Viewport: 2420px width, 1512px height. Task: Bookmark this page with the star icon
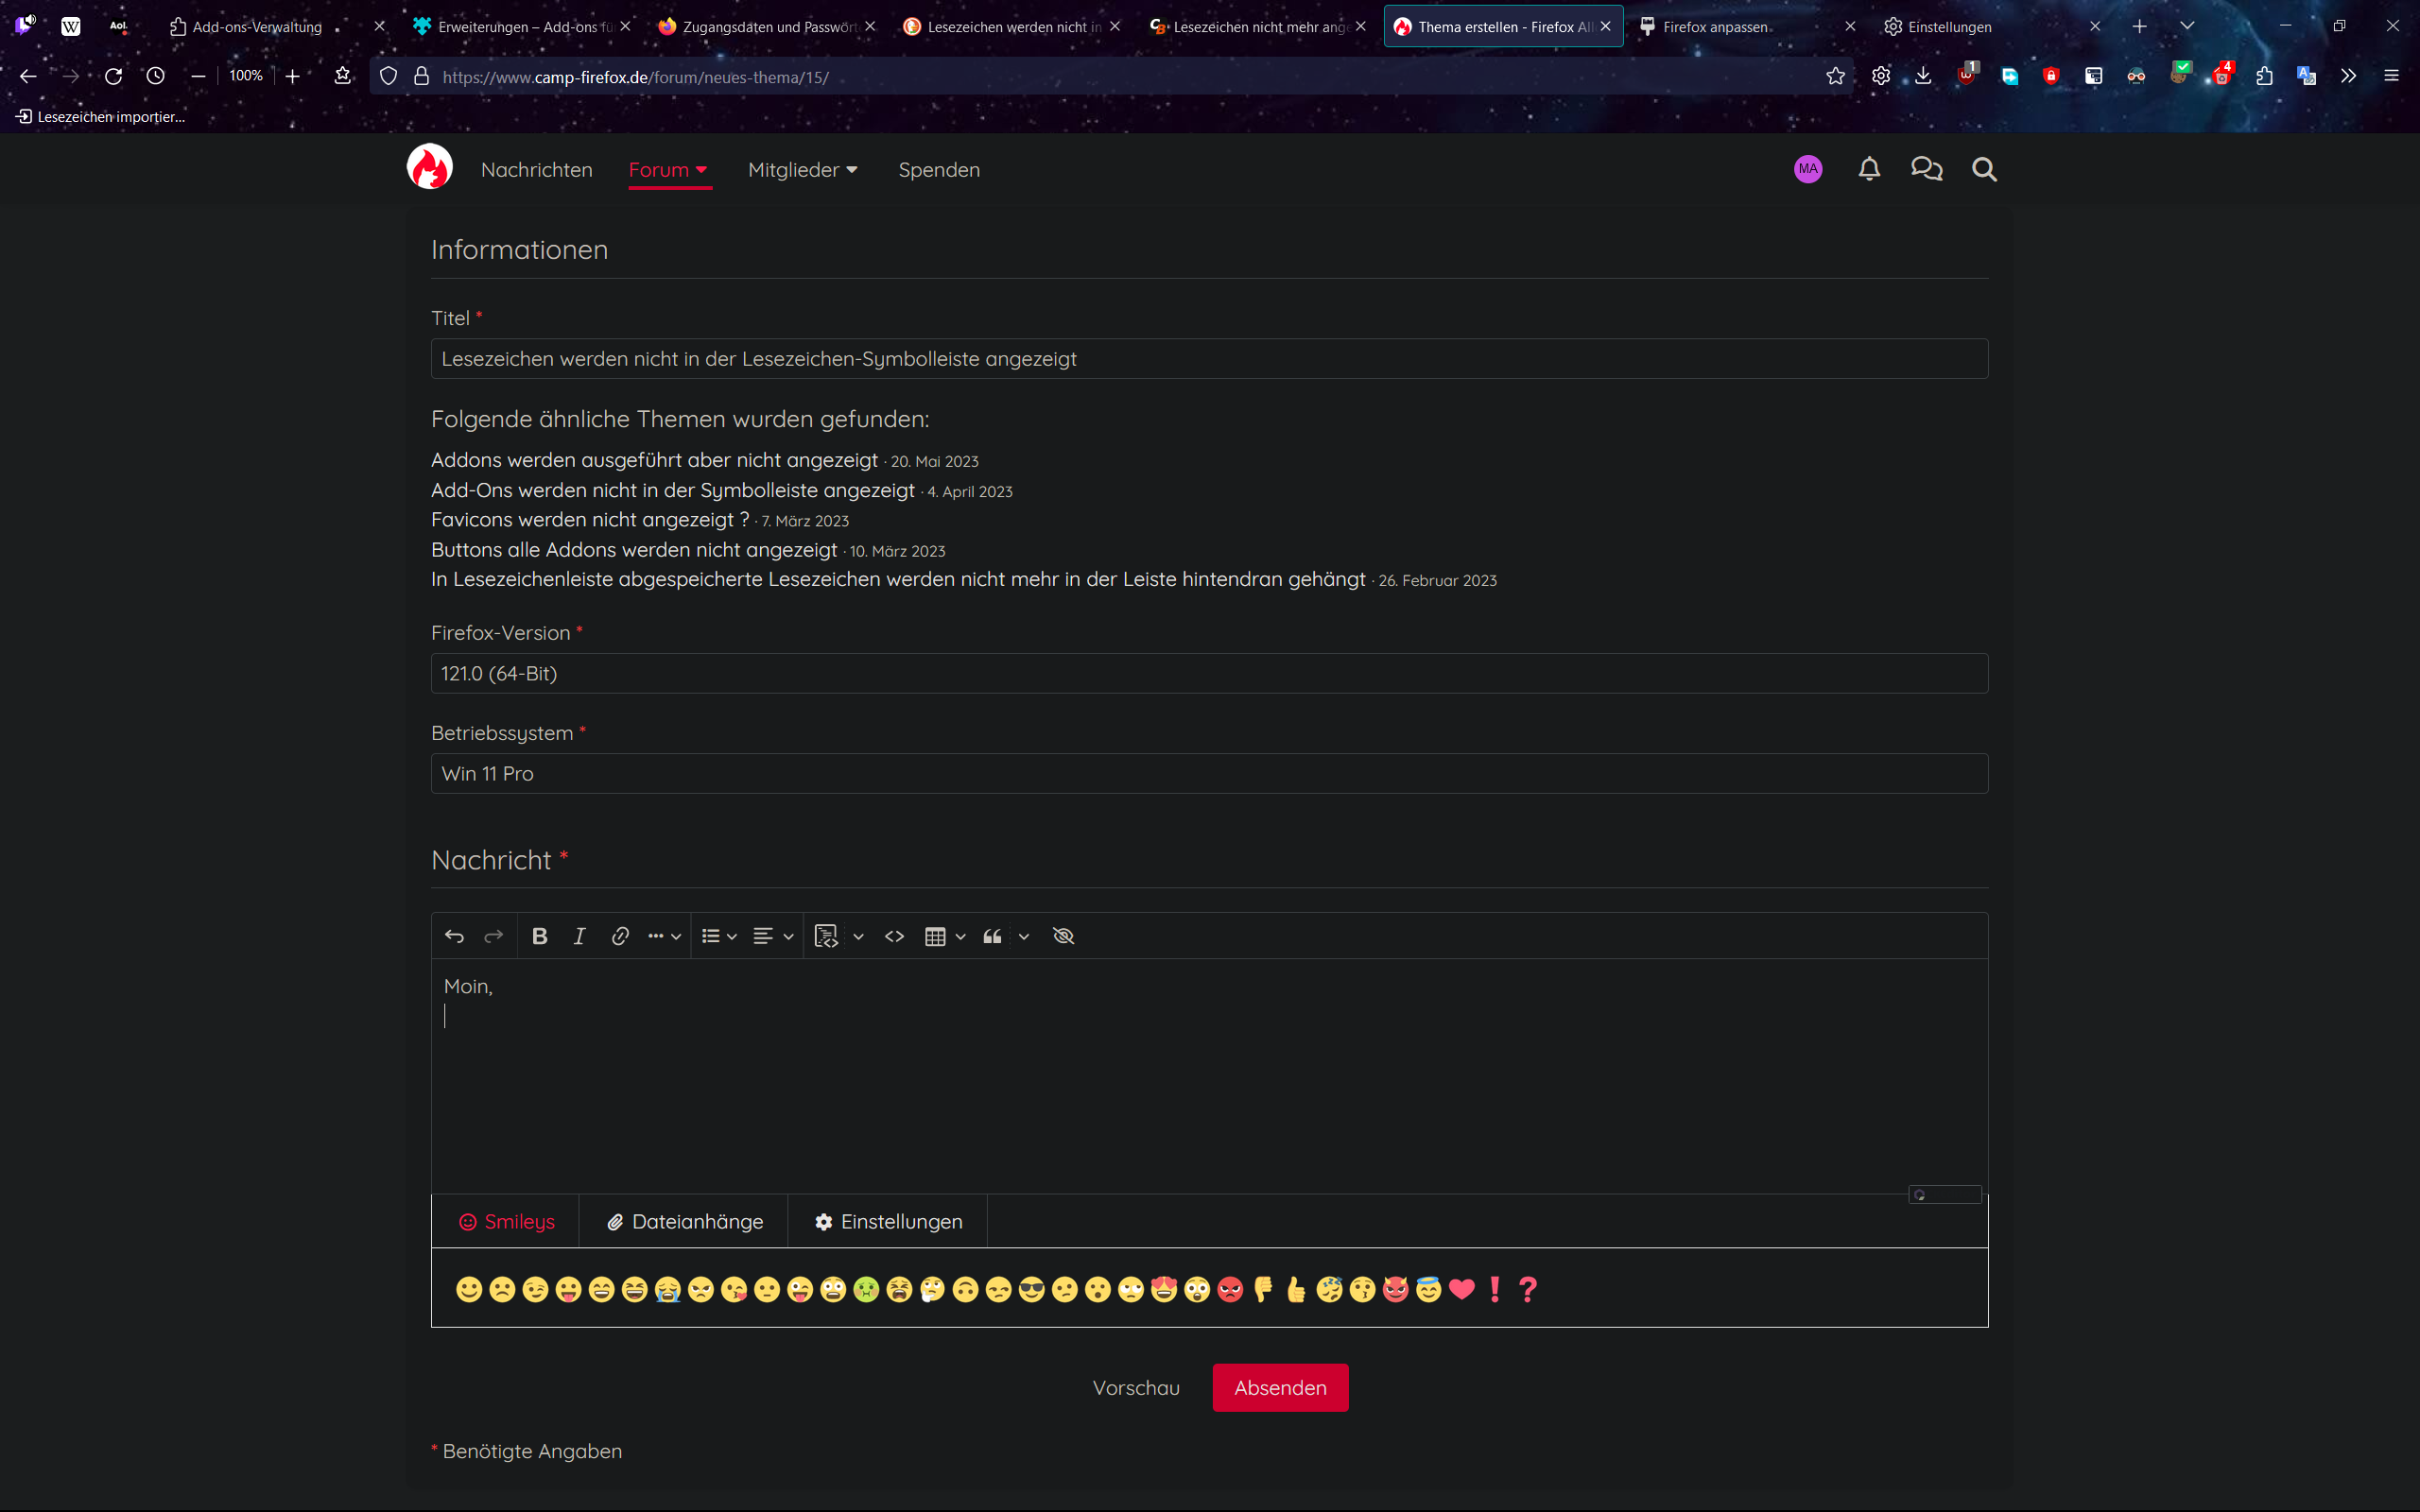click(x=1835, y=76)
